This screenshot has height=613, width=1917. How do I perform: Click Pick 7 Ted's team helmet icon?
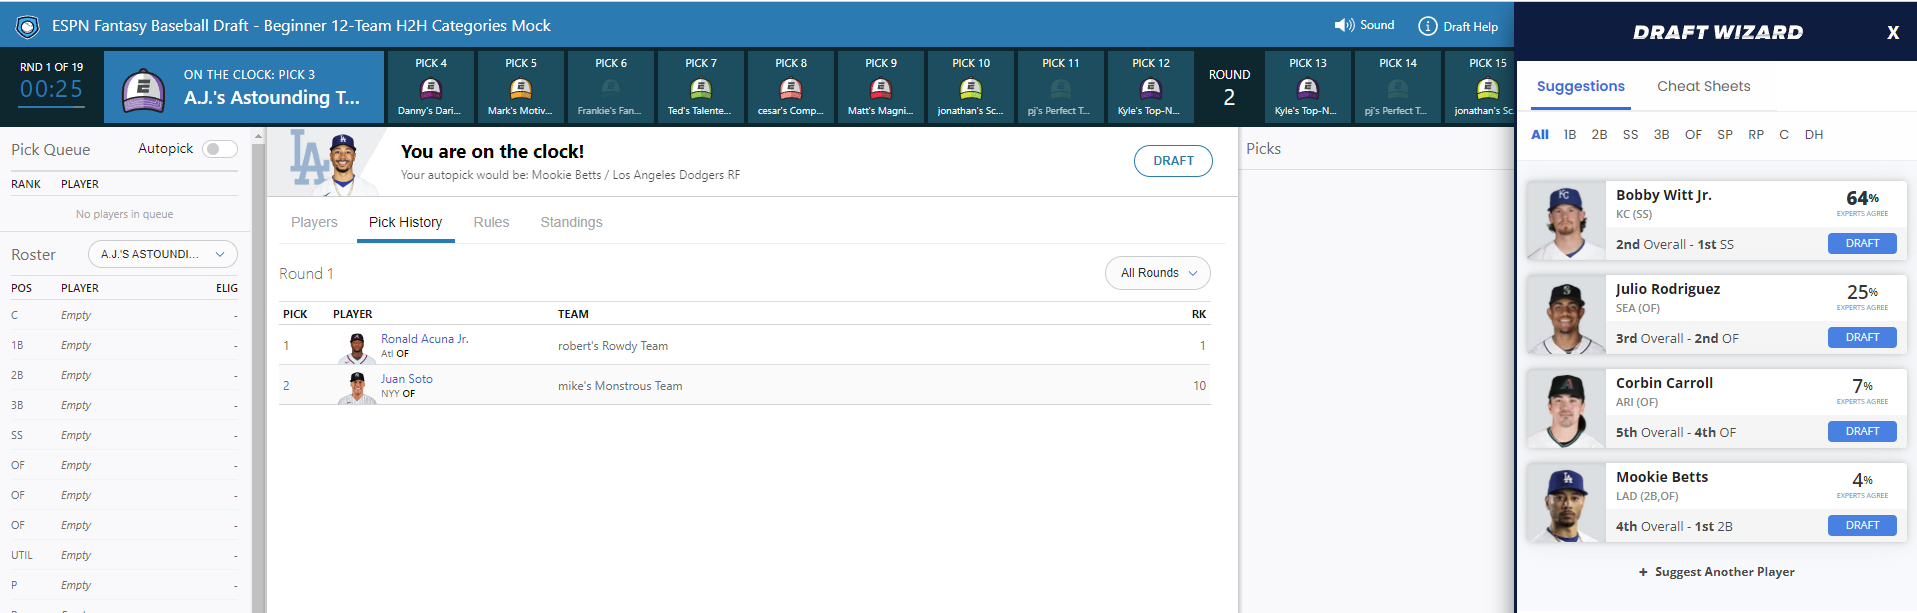(701, 88)
